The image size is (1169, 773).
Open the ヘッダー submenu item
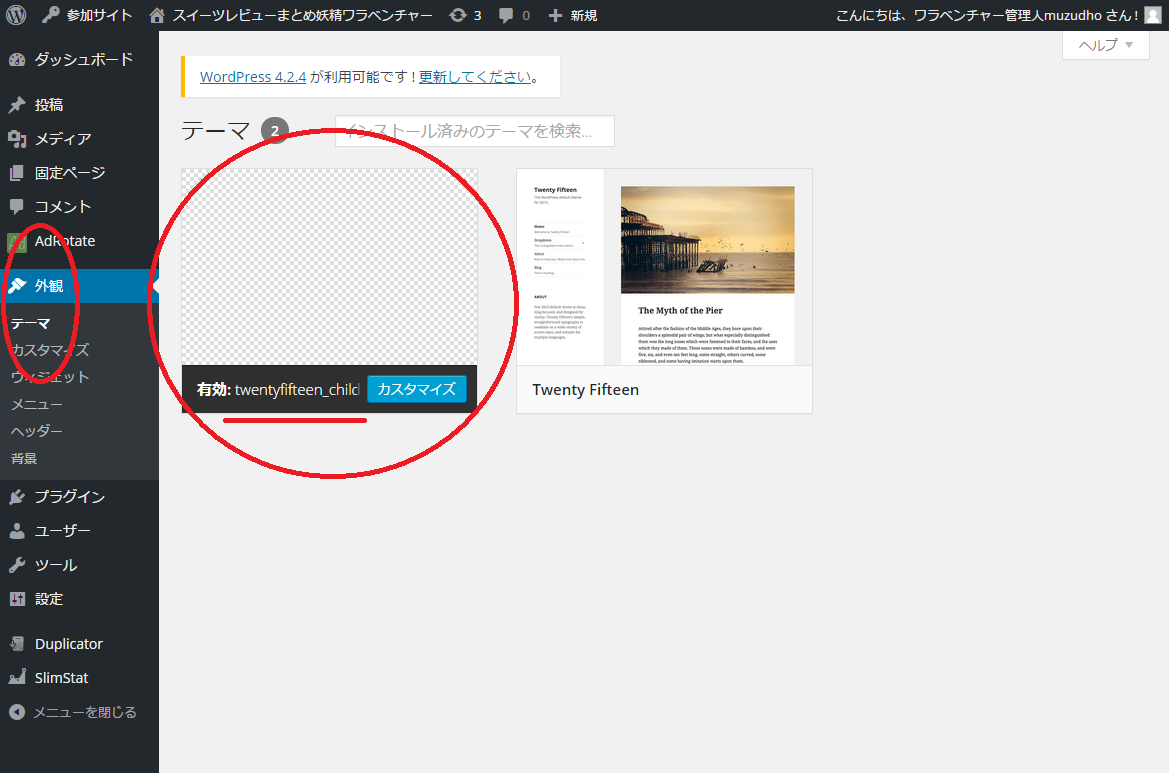[37, 432]
